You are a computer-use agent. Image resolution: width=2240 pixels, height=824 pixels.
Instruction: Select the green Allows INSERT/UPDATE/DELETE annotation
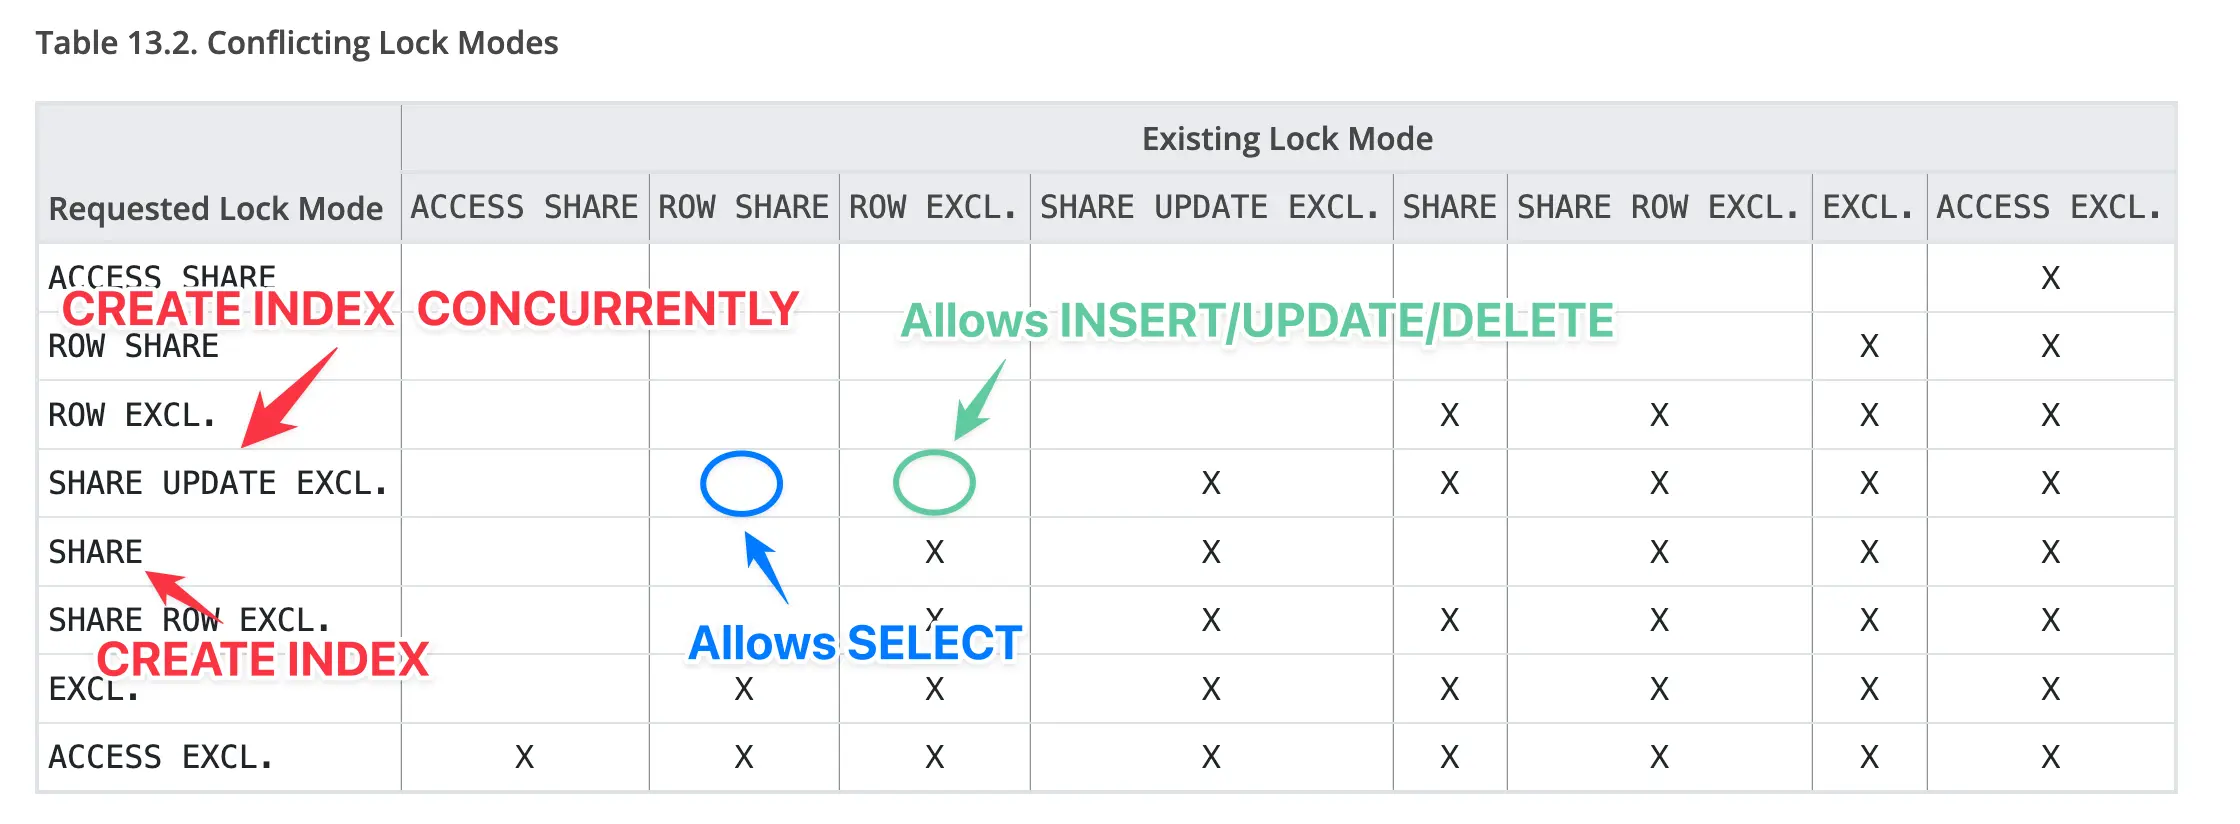click(x=1257, y=321)
